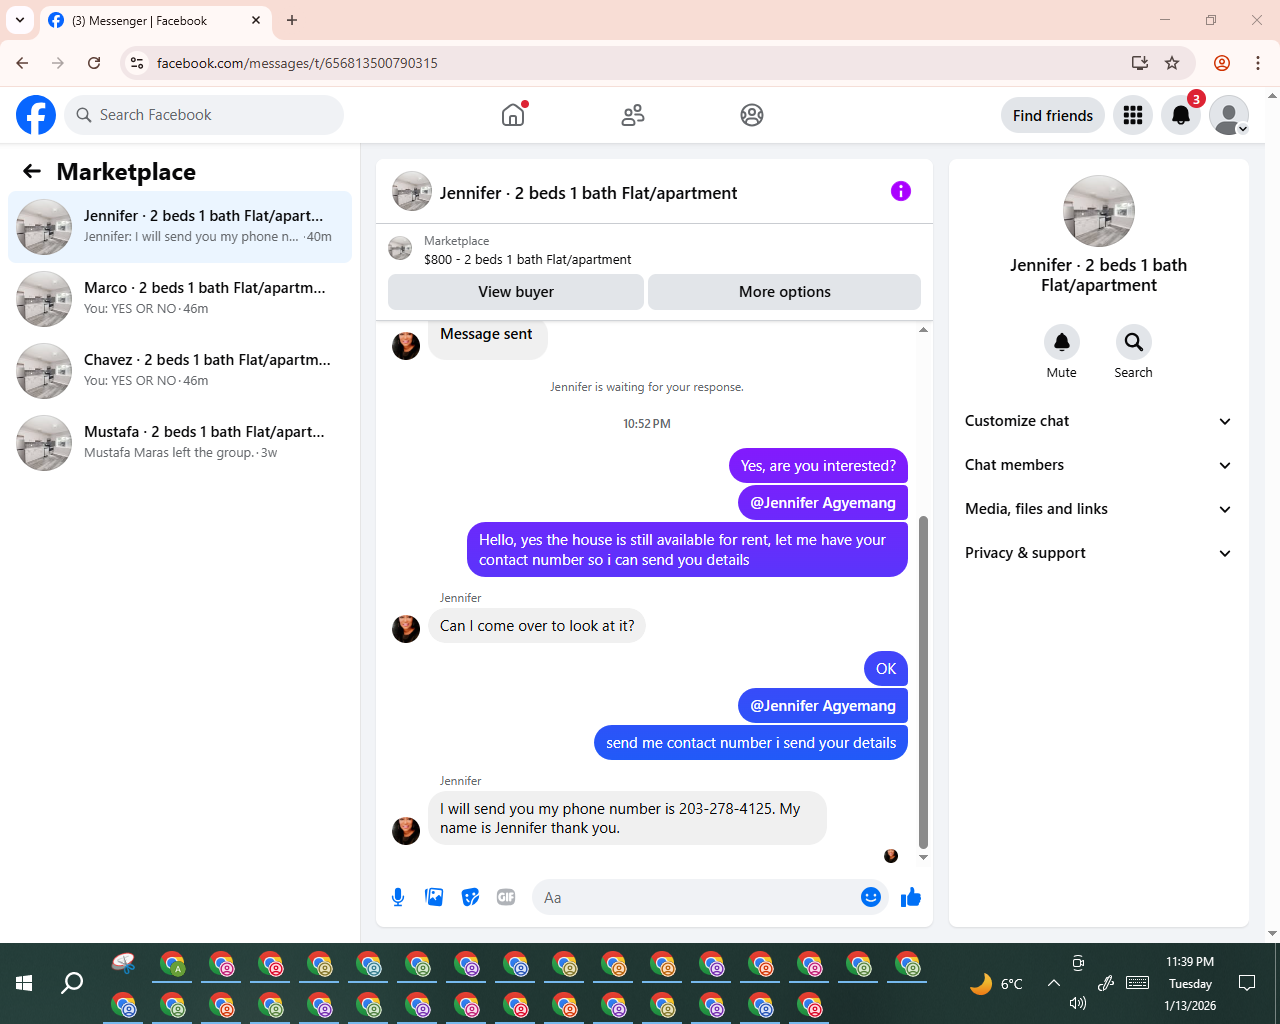This screenshot has height=1024, width=1280.
Task: Click the 'OK' sent message bubble
Action: tap(886, 669)
